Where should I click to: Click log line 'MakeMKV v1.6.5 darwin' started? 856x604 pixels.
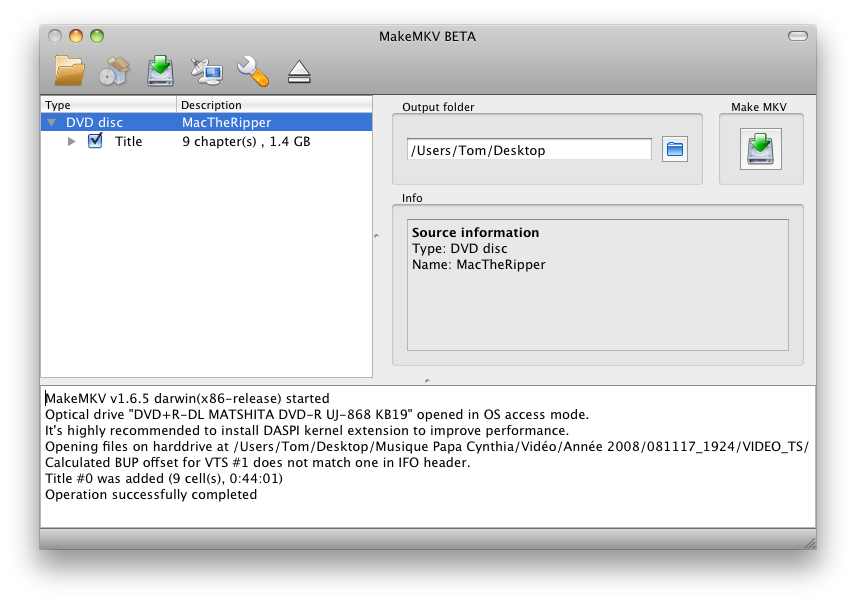click(x=187, y=398)
